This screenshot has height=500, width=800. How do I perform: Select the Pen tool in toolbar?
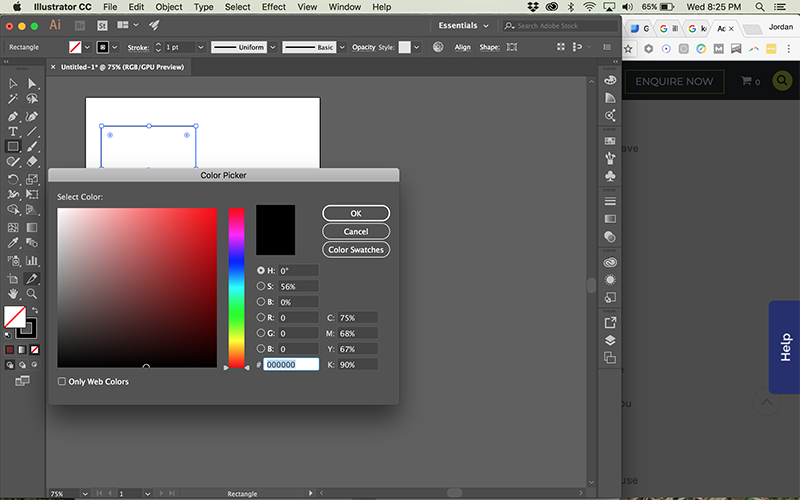pos(13,116)
